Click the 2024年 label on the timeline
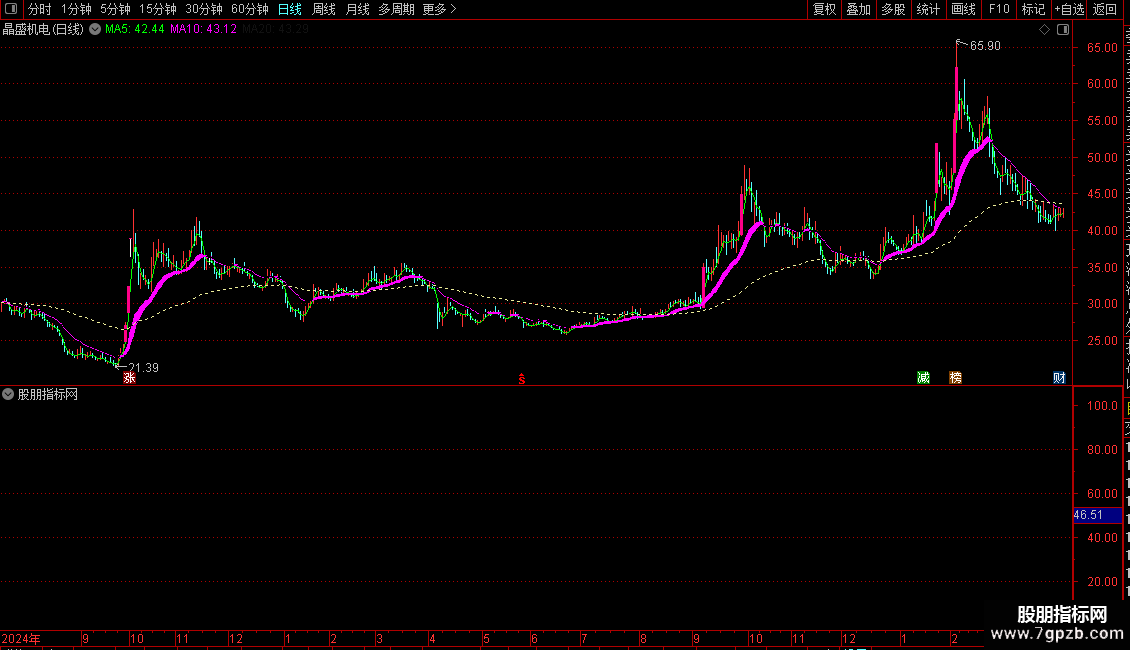 coord(21,639)
